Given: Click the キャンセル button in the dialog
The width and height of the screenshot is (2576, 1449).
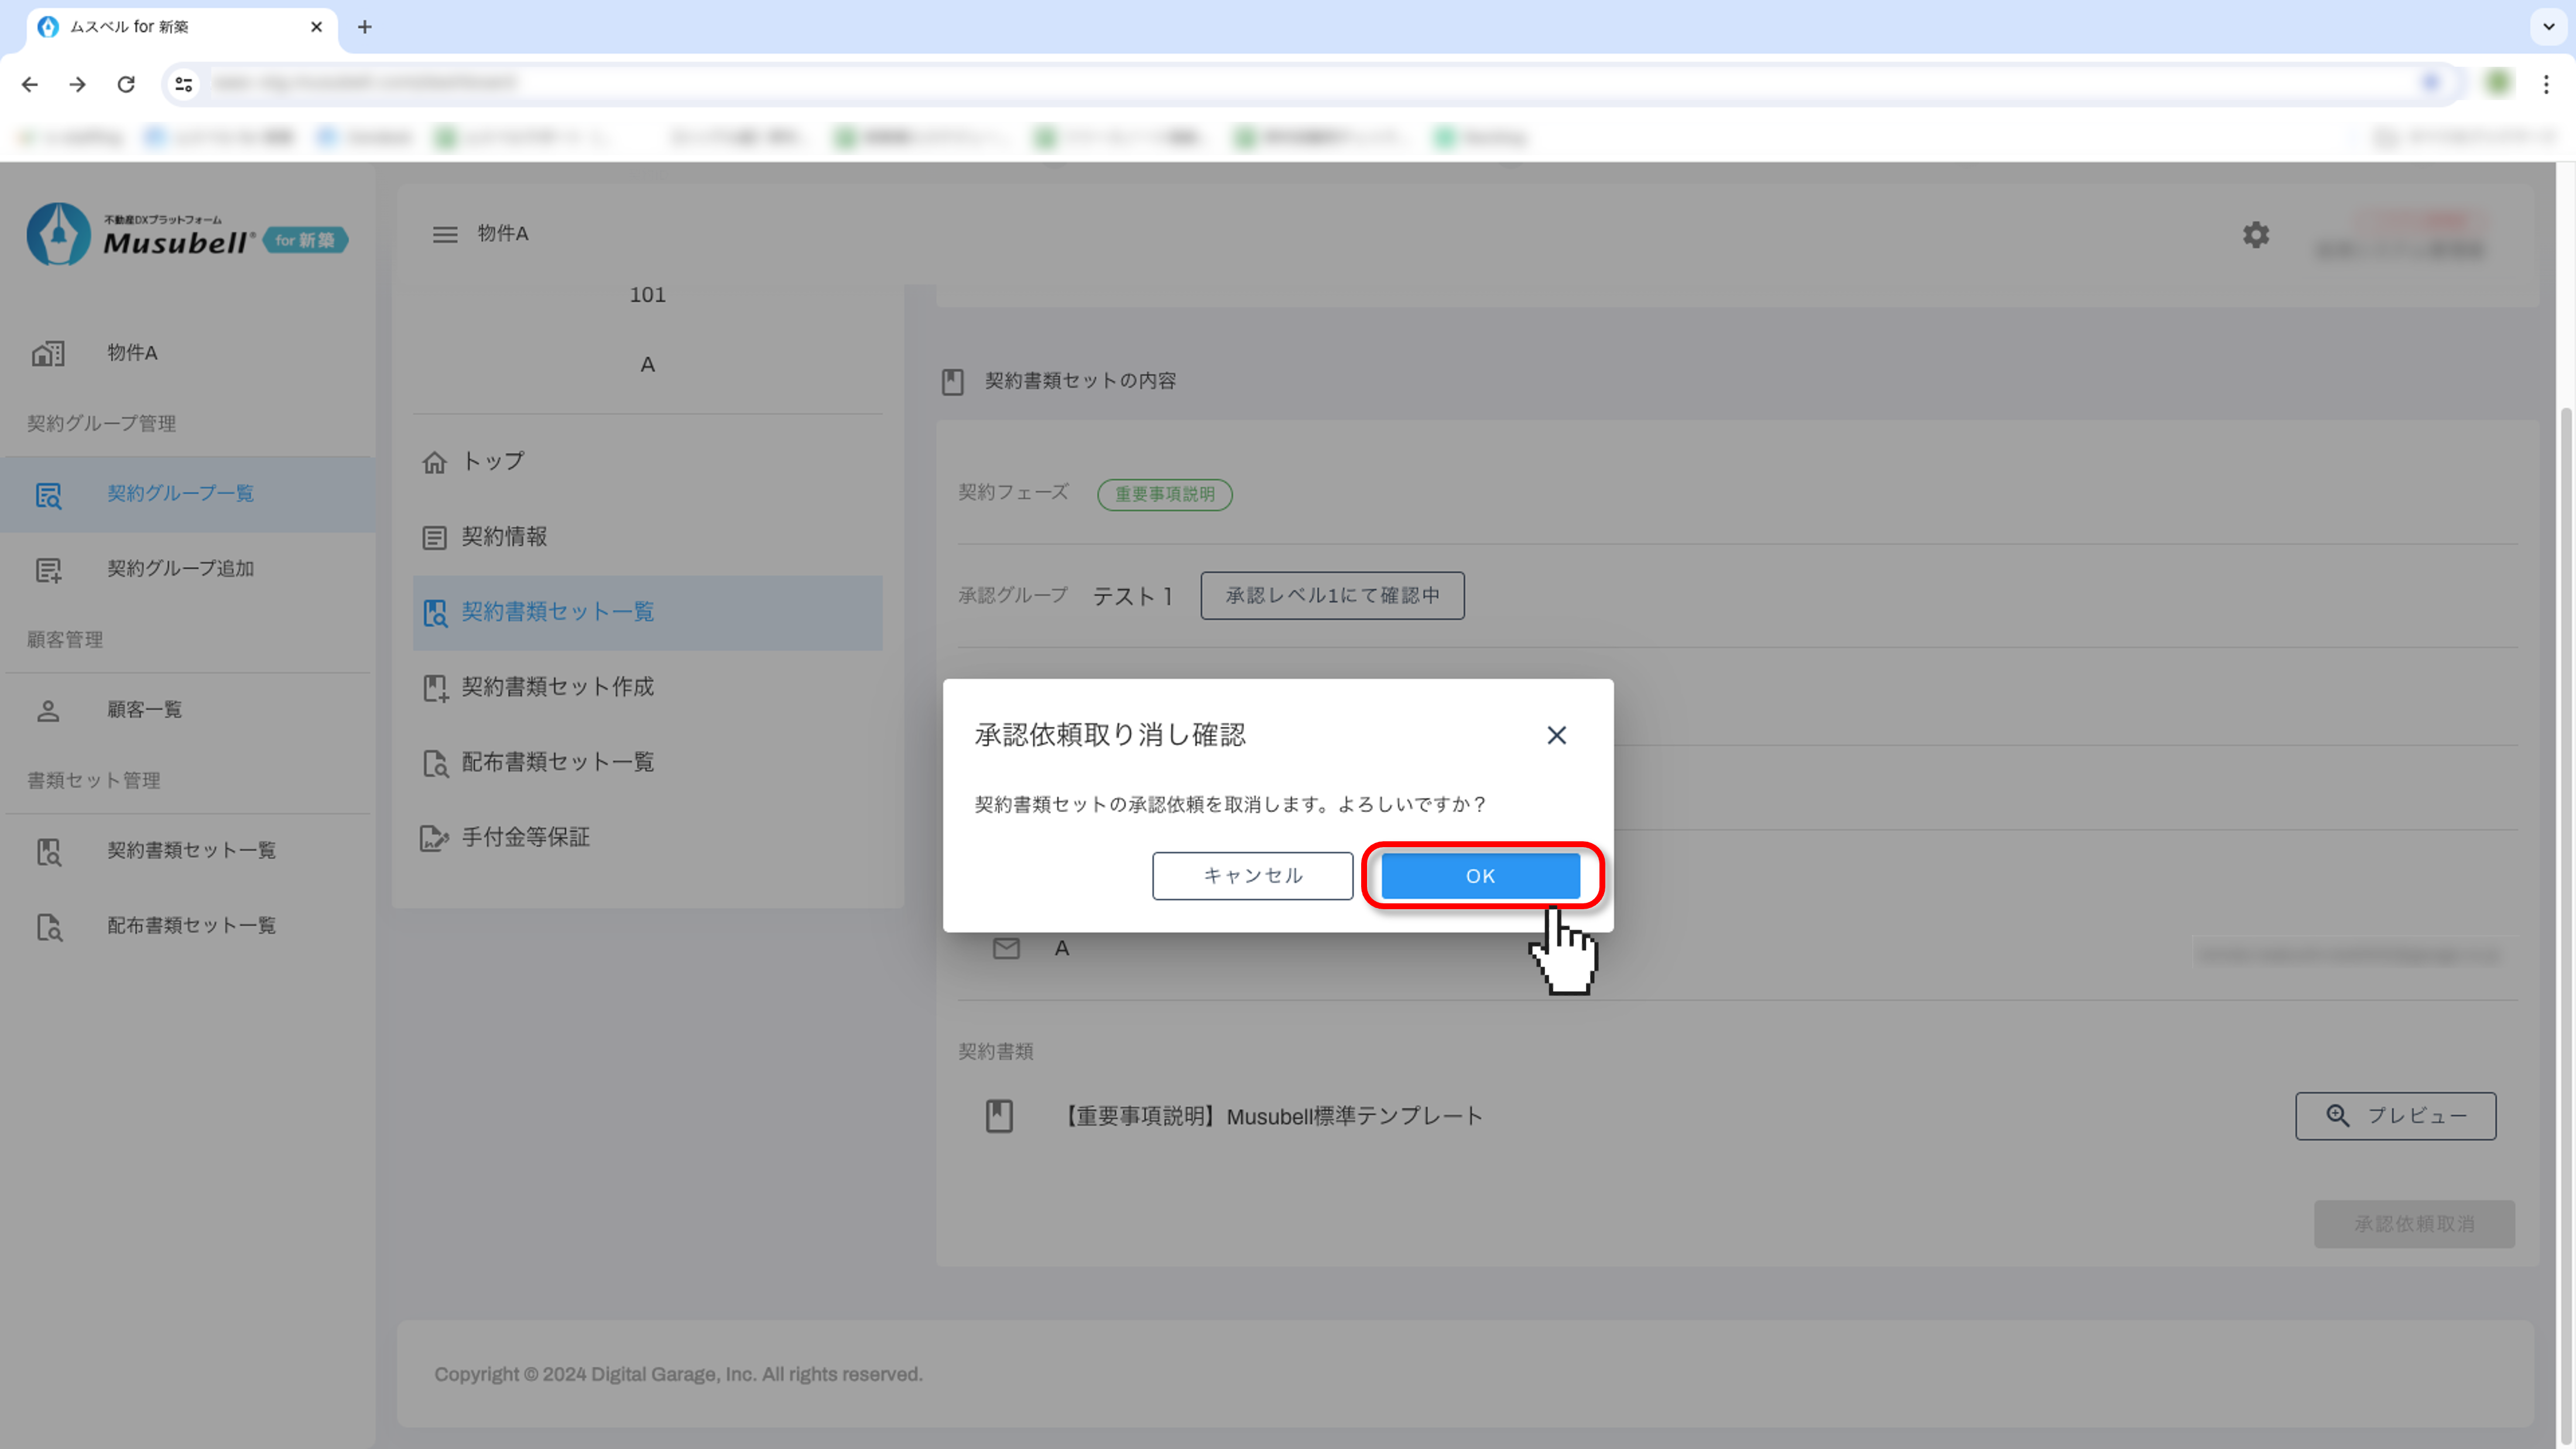Looking at the screenshot, I should click(1252, 876).
